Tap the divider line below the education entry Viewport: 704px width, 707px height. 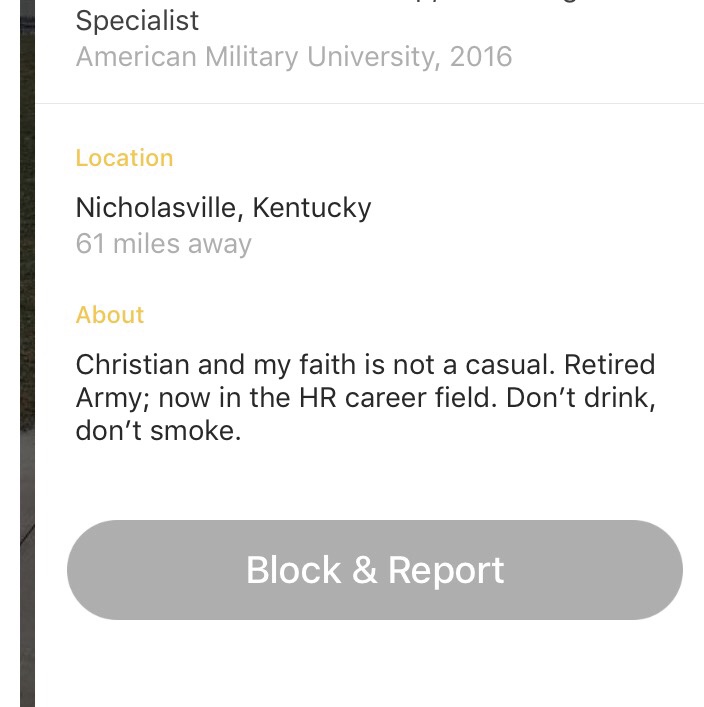pyautogui.click(x=370, y=103)
